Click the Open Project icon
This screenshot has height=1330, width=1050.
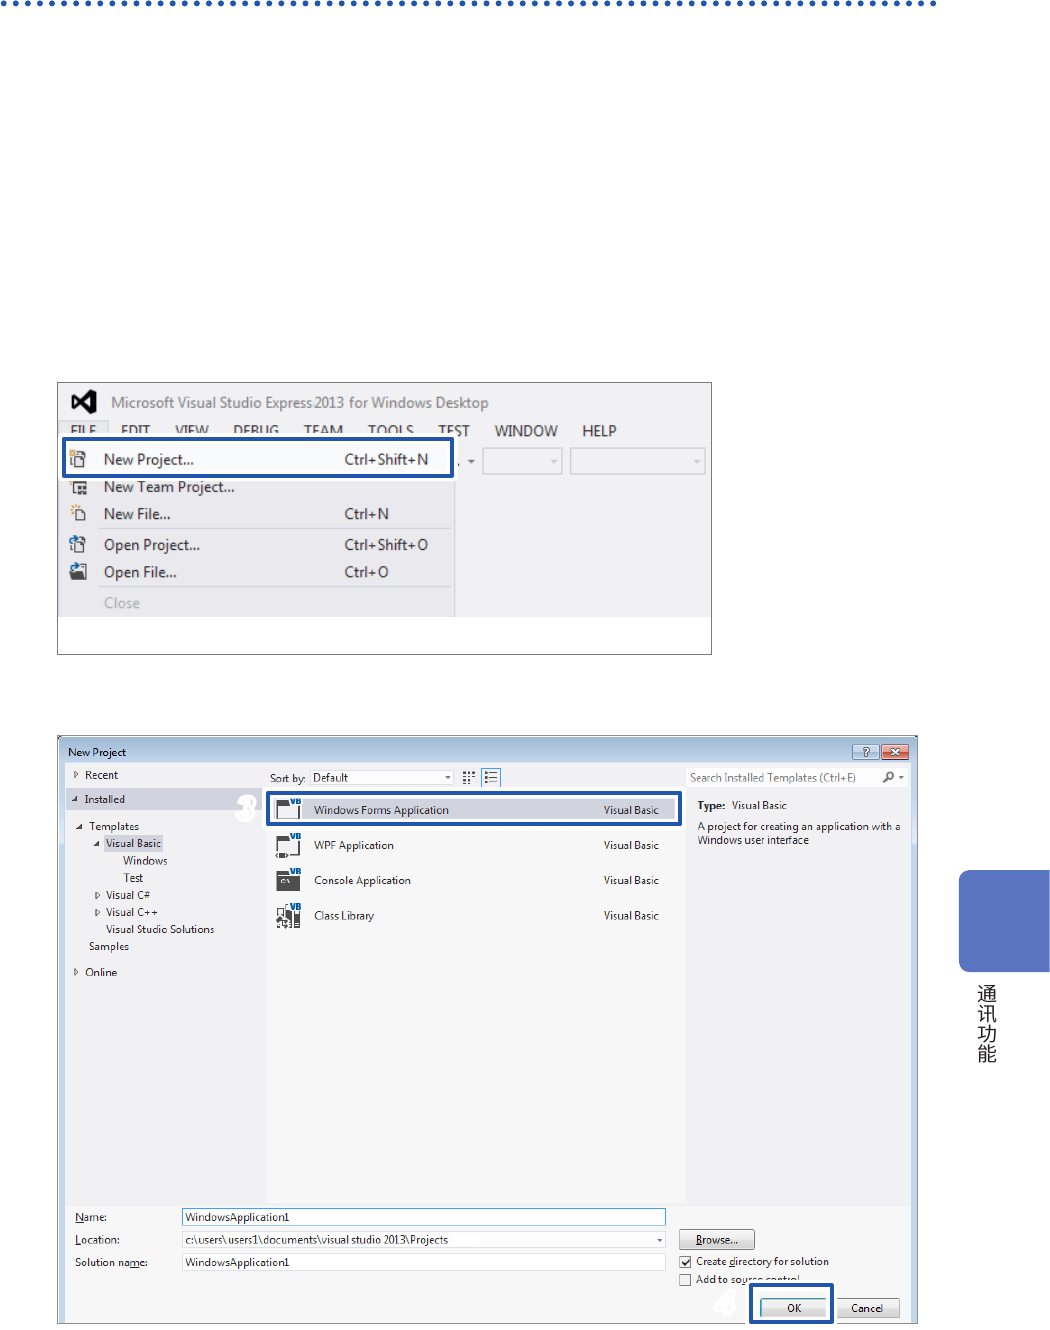click(x=78, y=544)
